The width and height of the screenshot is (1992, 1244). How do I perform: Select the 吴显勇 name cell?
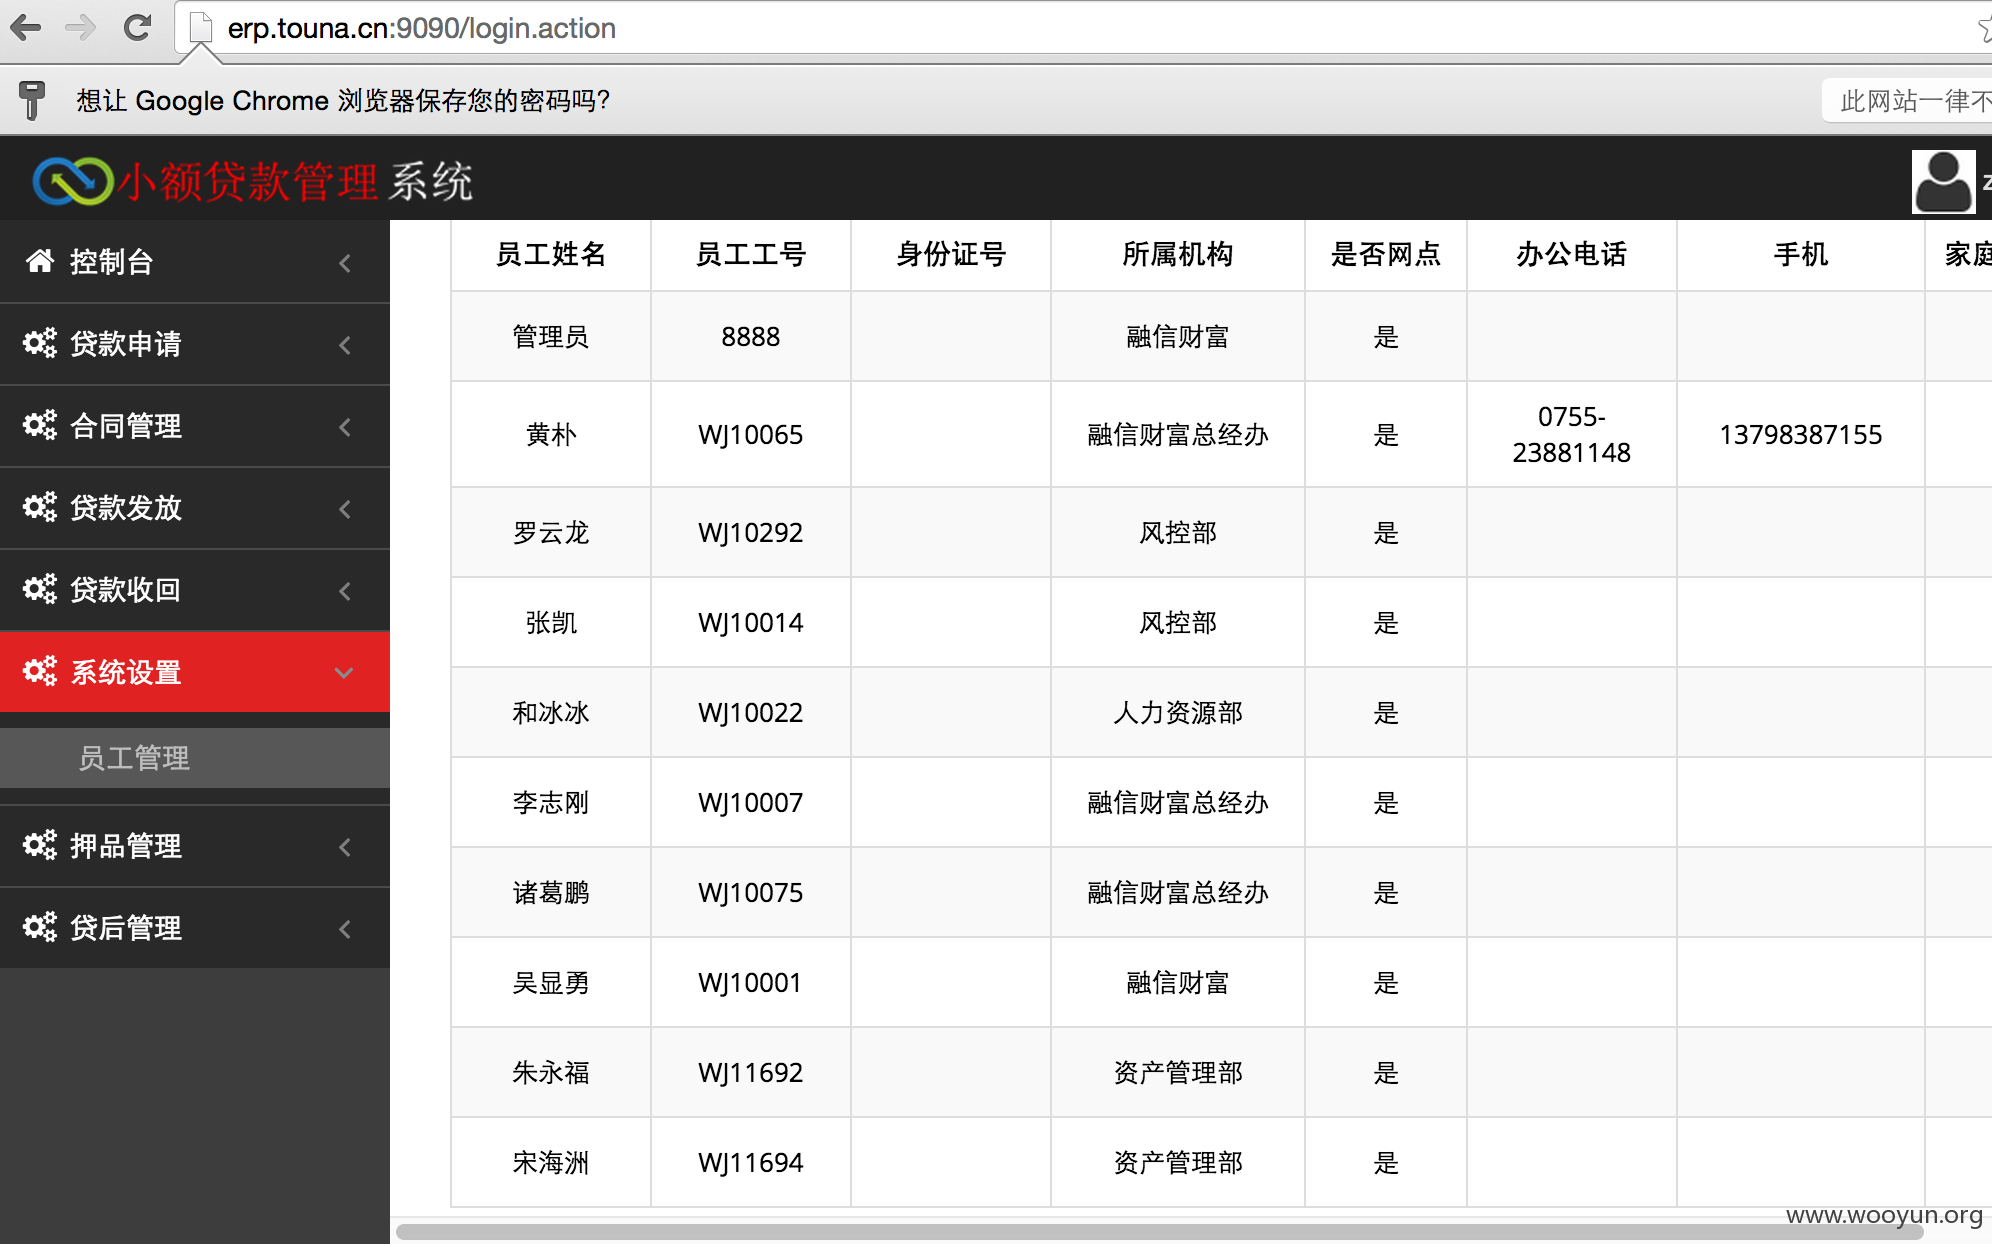551,983
